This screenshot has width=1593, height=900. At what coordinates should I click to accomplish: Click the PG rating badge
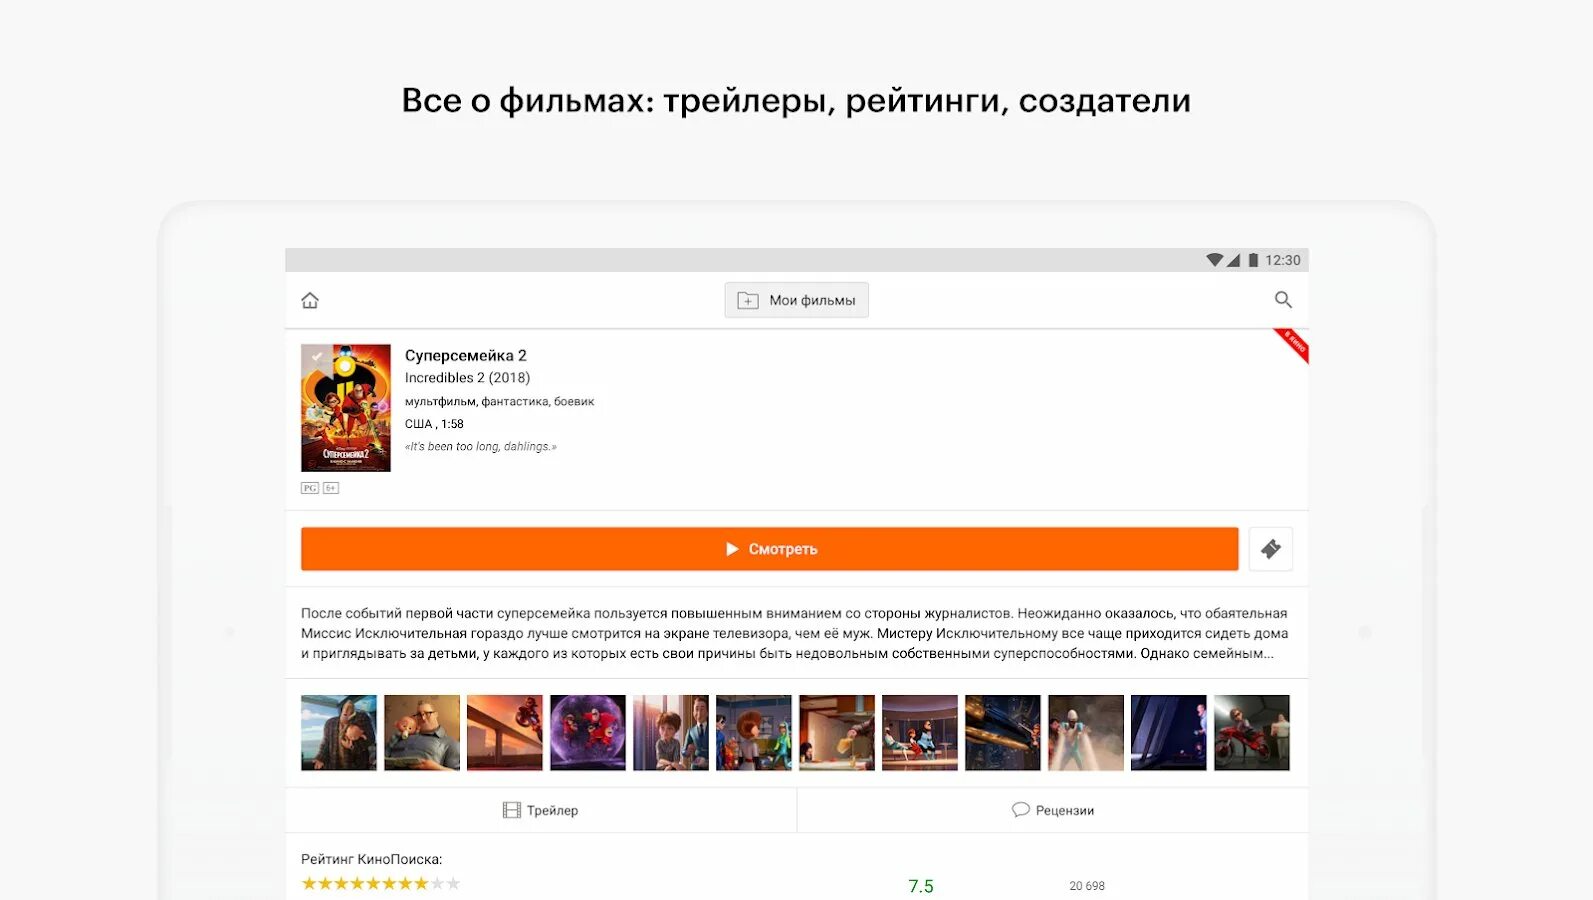pyautogui.click(x=310, y=488)
